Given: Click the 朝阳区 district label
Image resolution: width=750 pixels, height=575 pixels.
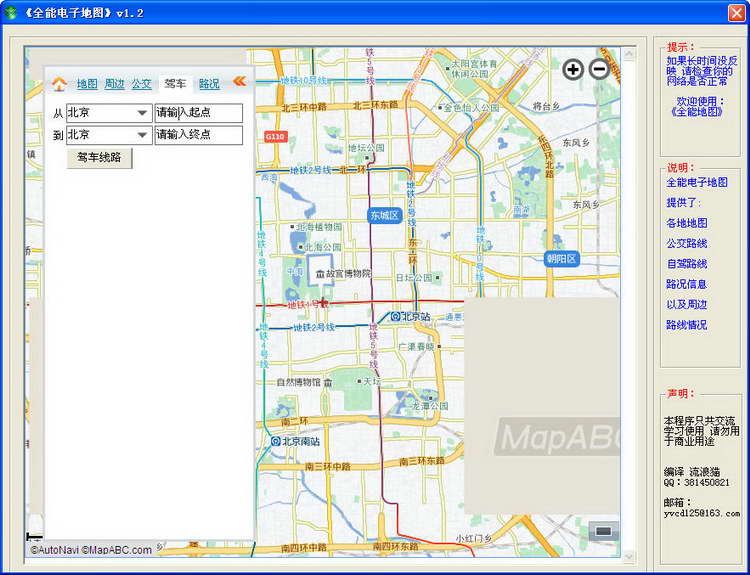Looking at the screenshot, I should point(562,259).
